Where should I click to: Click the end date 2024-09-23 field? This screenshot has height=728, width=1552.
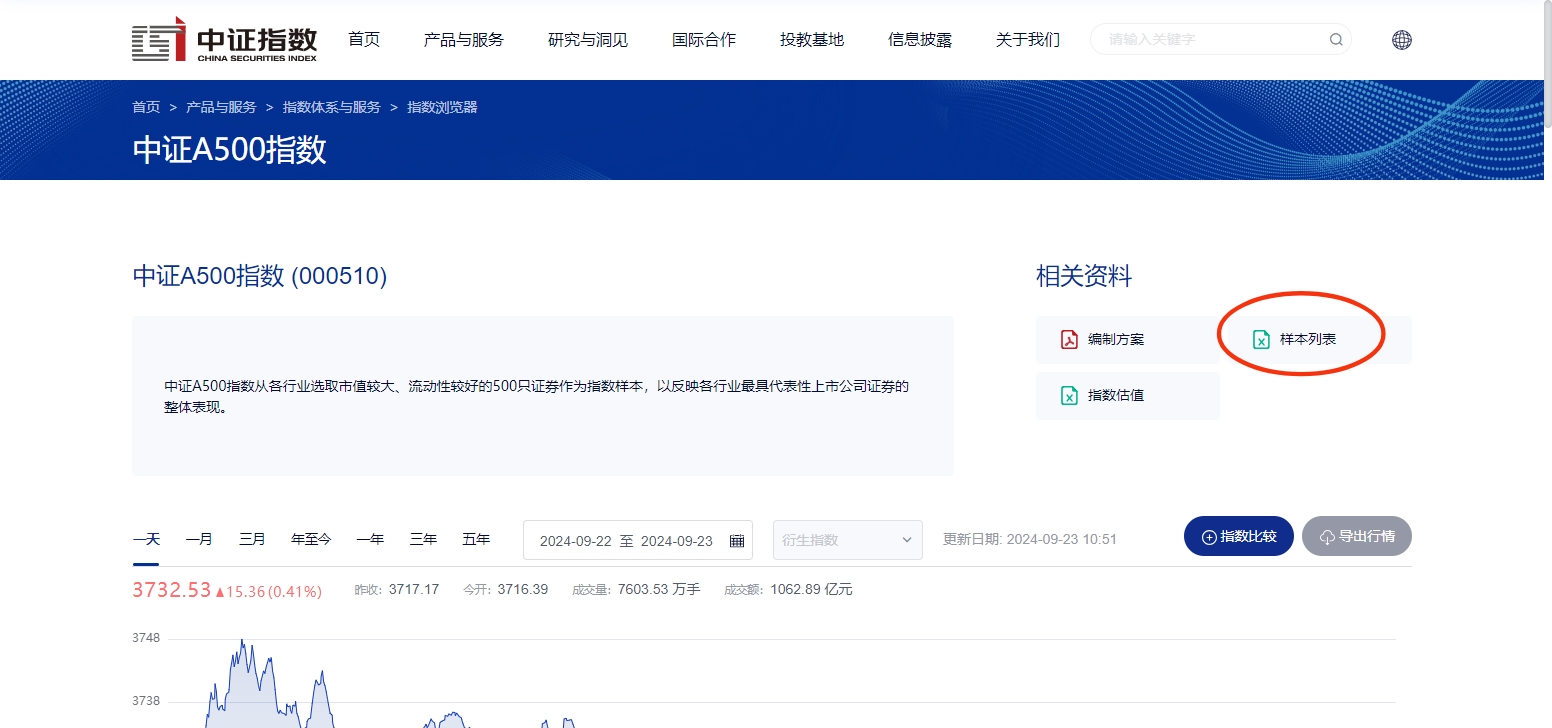pyautogui.click(x=677, y=540)
